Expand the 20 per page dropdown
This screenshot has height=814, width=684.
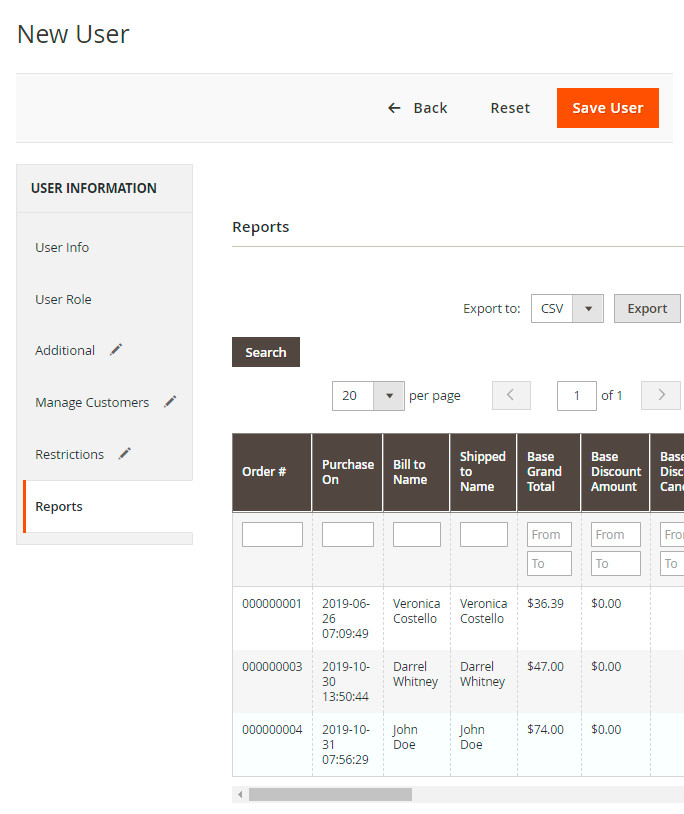coord(388,396)
